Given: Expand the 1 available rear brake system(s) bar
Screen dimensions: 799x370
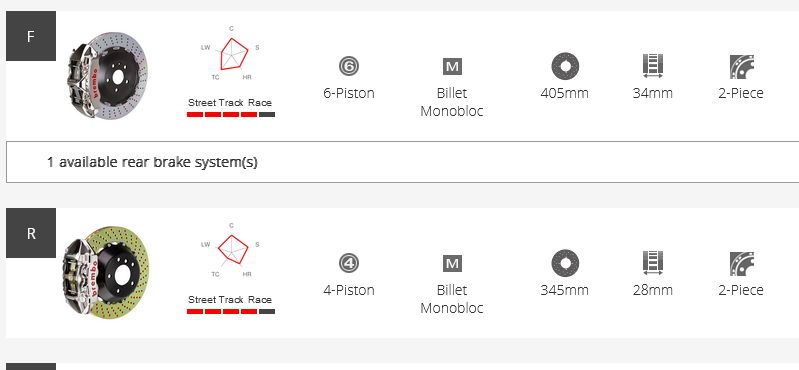Looking at the screenshot, I should (x=403, y=162).
